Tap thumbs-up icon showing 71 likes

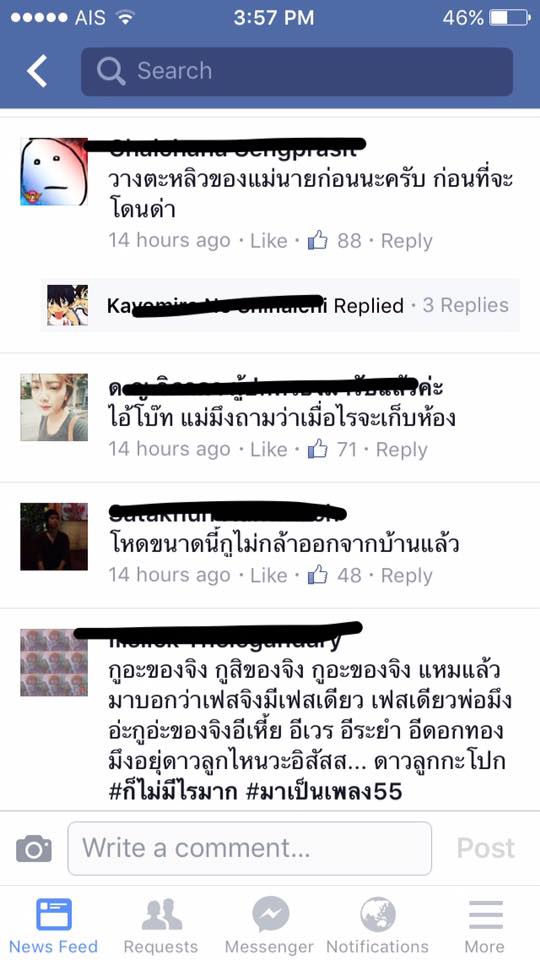click(317, 449)
